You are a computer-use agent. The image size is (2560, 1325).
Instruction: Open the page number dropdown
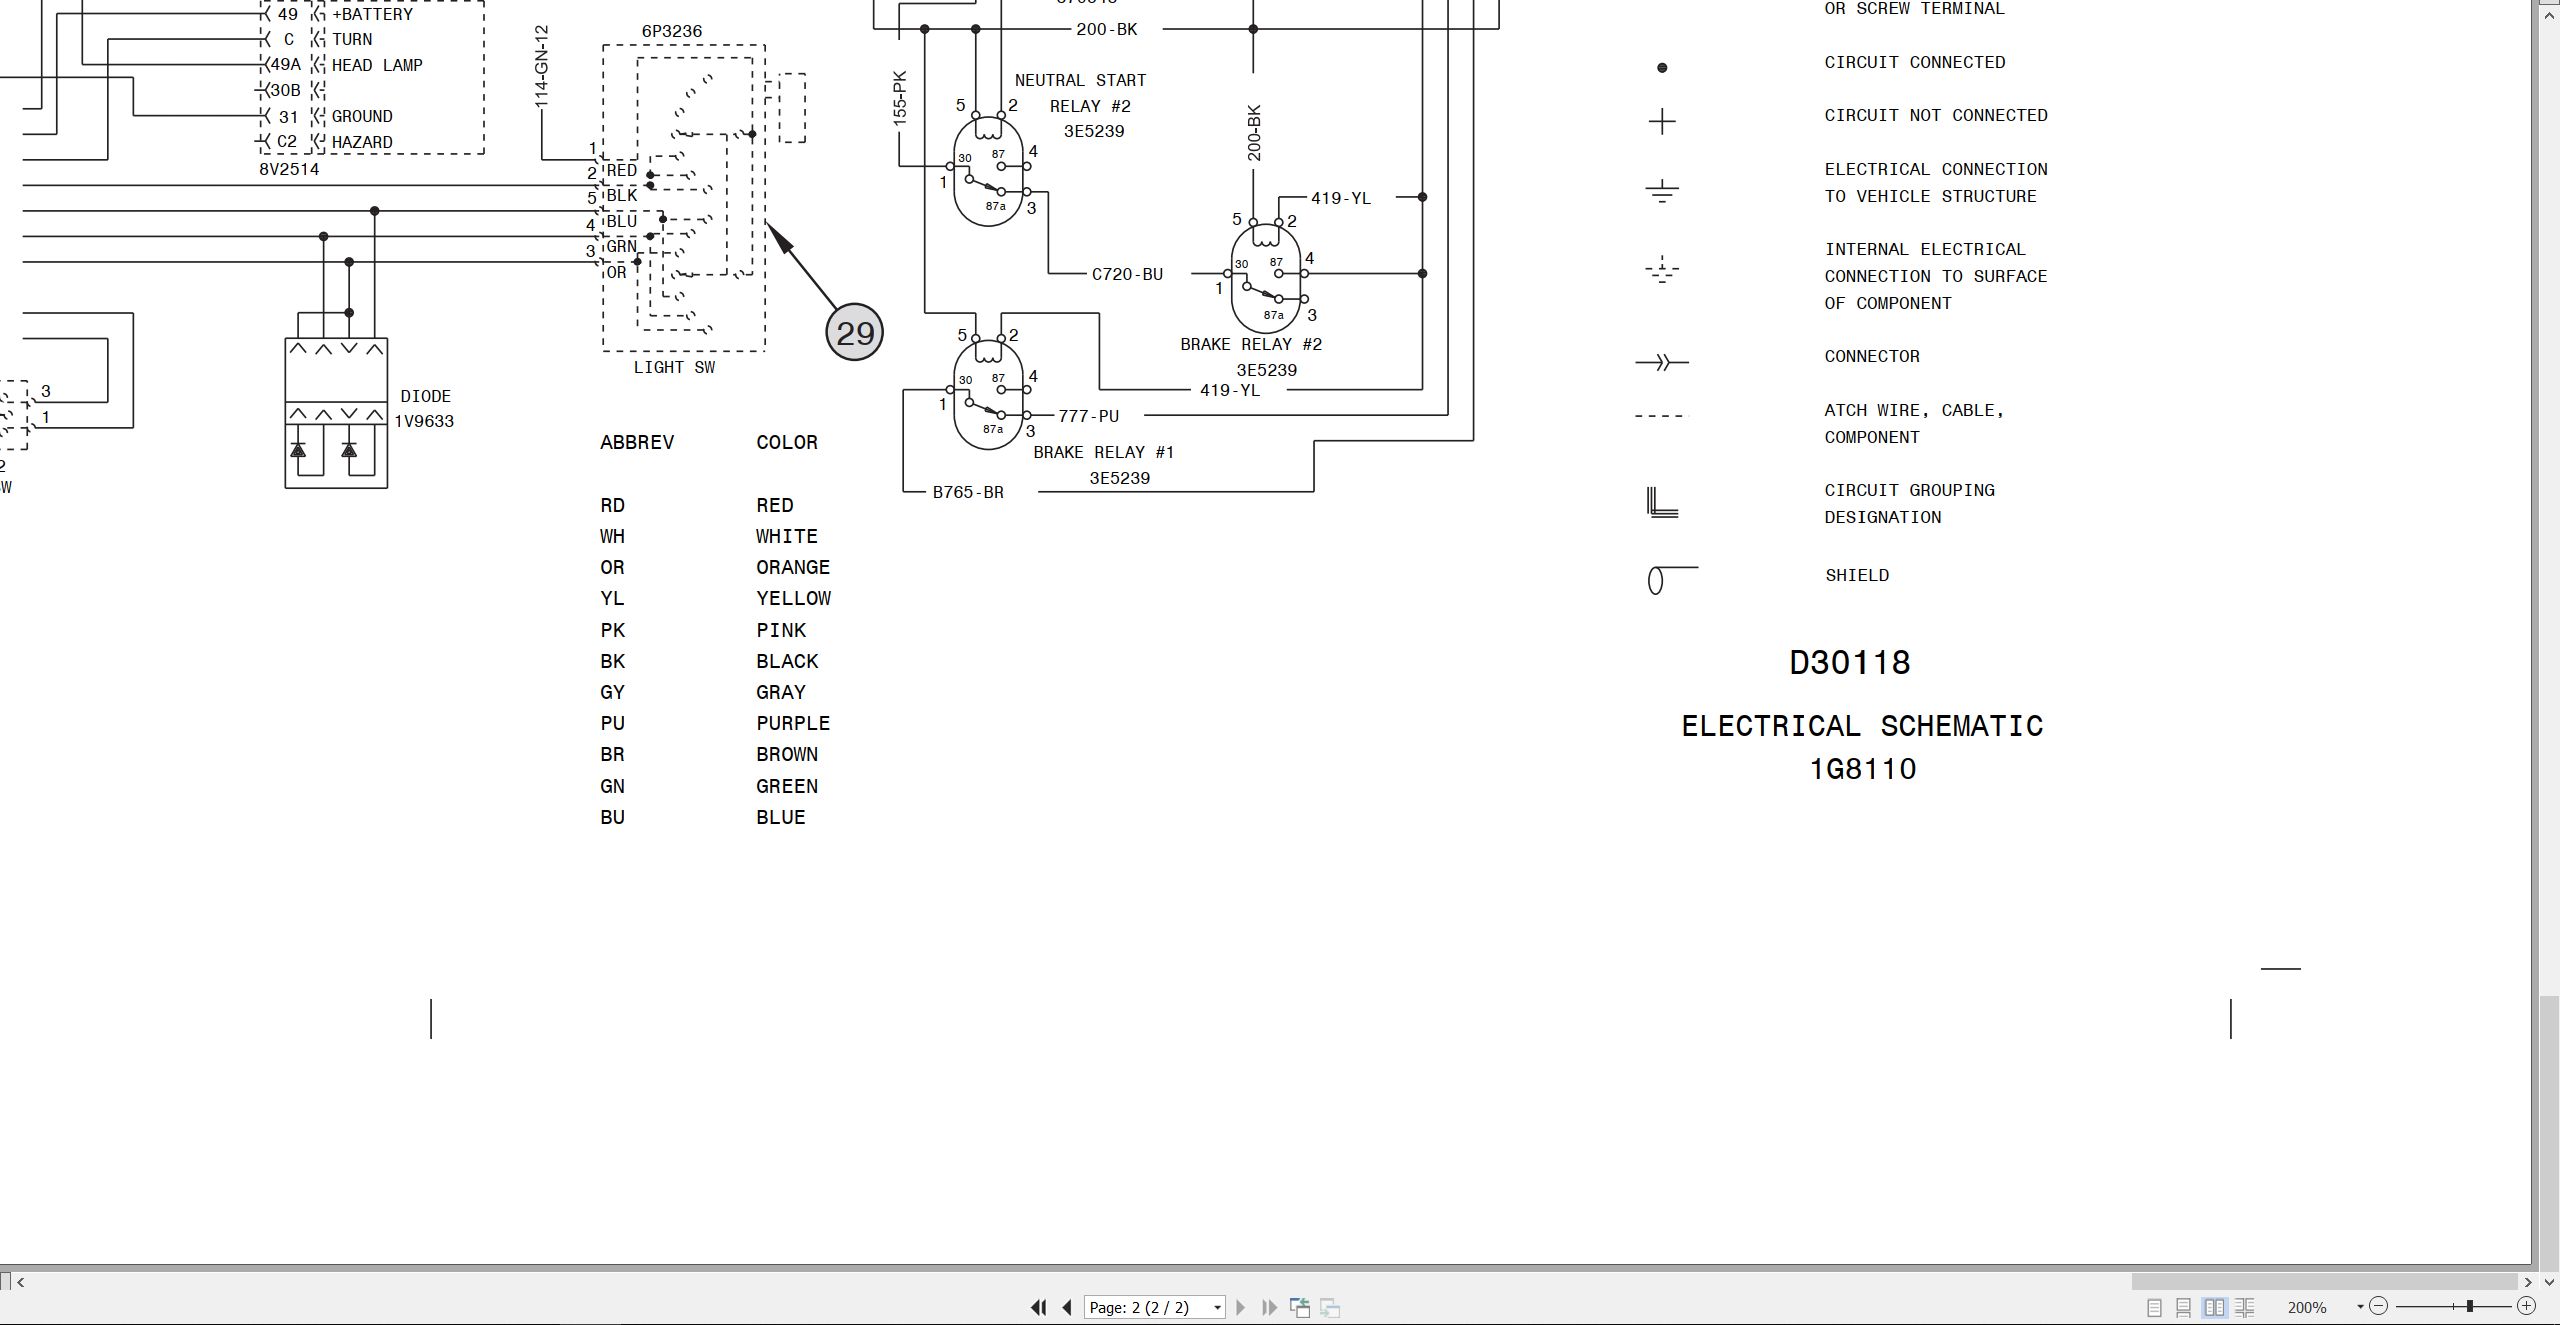coord(1217,1308)
